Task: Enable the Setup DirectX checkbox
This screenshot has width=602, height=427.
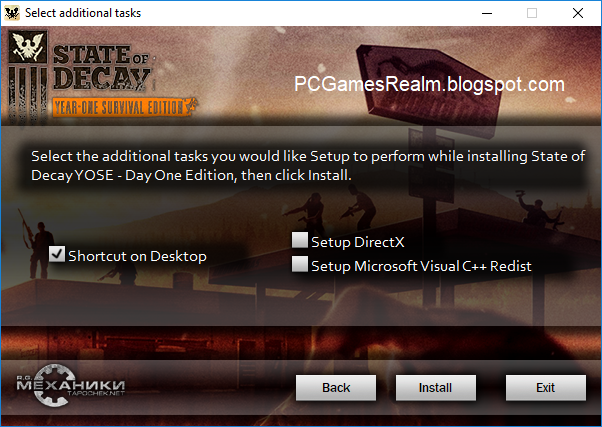Action: coord(299,240)
